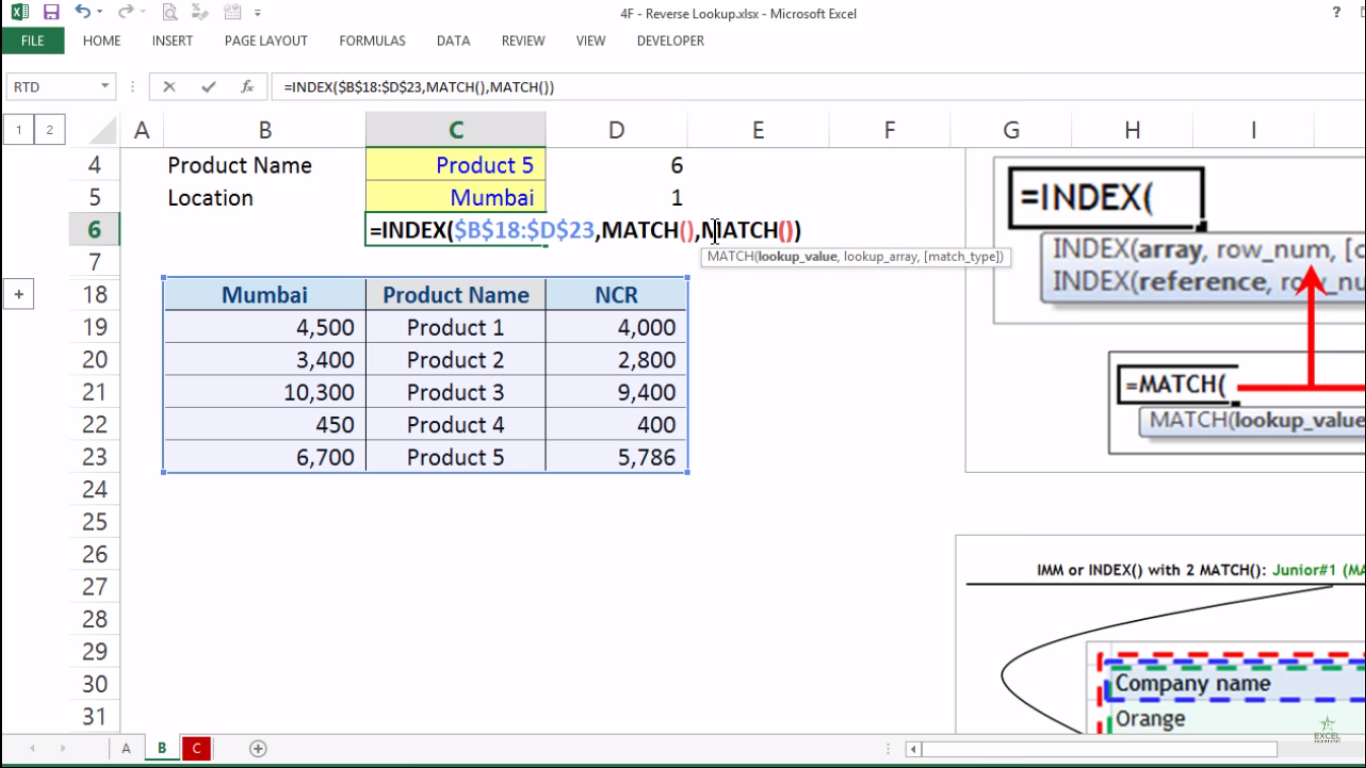Undo the last action
Image resolution: width=1366 pixels, height=768 pixels.
[x=82, y=13]
